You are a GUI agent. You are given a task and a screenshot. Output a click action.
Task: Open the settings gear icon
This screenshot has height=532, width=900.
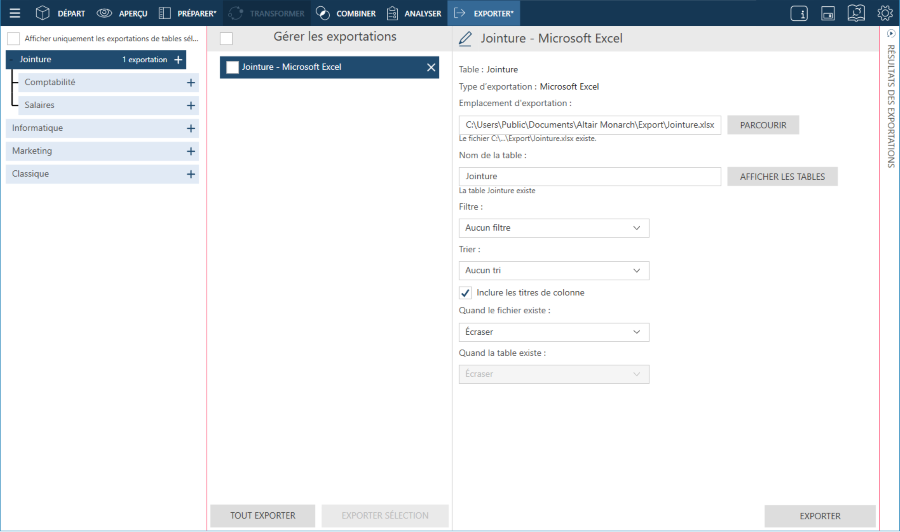(885, 13)
